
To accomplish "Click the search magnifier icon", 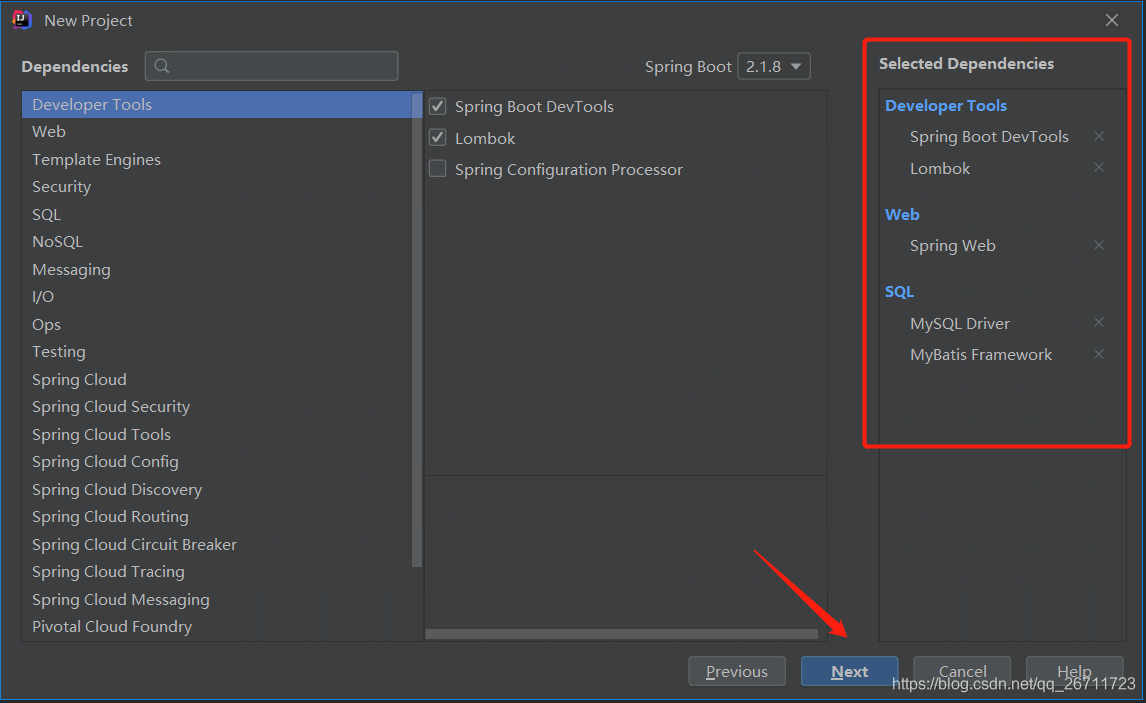I will pyautogui.click(x=162, y=66).
